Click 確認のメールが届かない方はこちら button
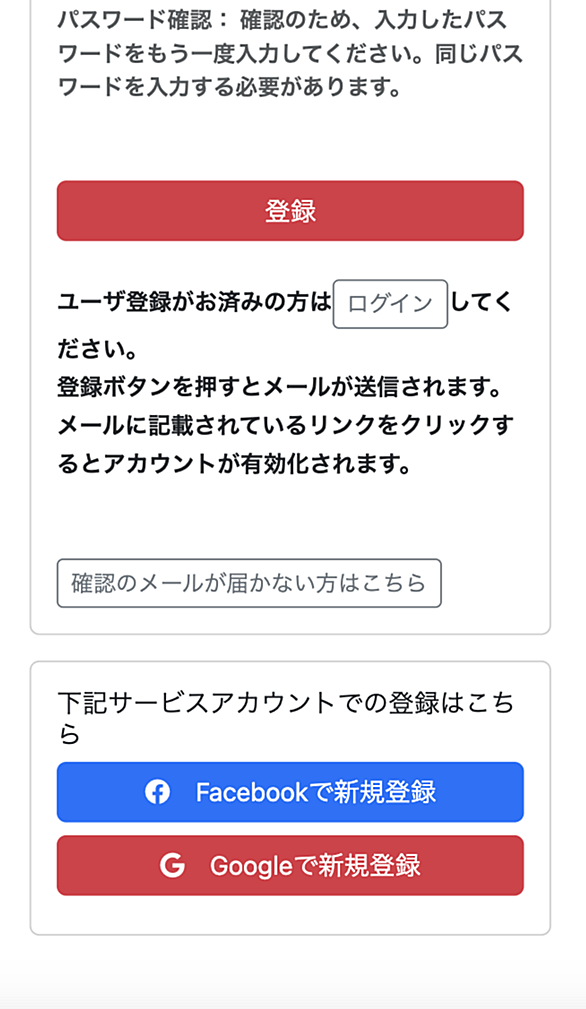Image resolution: width=586 pixels, height=1009 pixels. [249, 583]
